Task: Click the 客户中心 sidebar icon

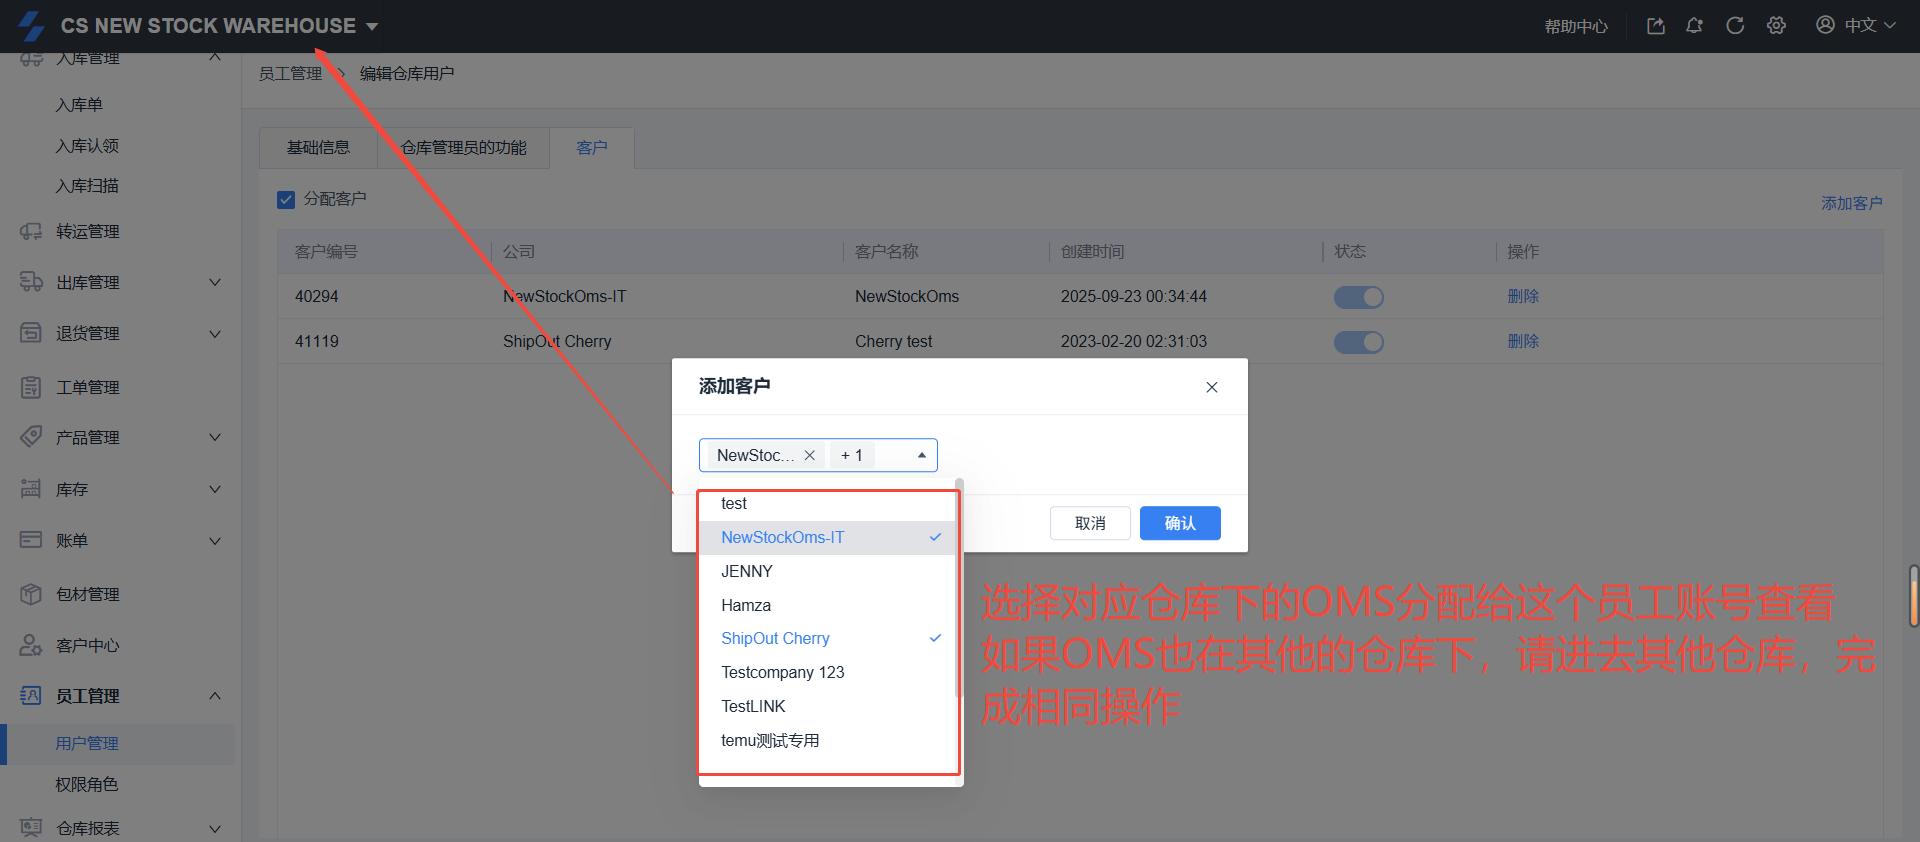Action: [x=31, y=645]
